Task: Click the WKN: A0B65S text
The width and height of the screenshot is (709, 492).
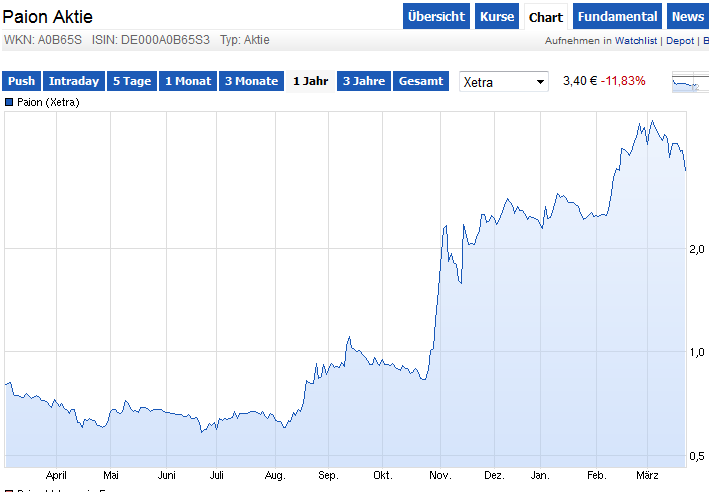Action: tap(43, 40)
